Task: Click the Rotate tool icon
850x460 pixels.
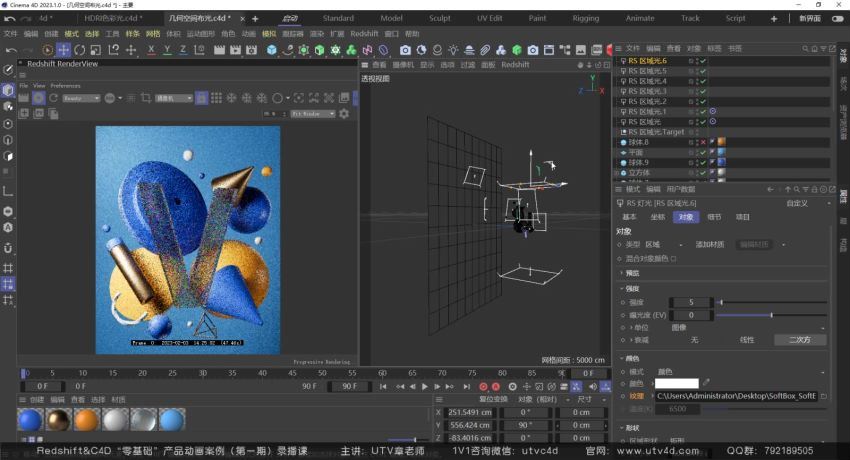Action: coord(80,50)
